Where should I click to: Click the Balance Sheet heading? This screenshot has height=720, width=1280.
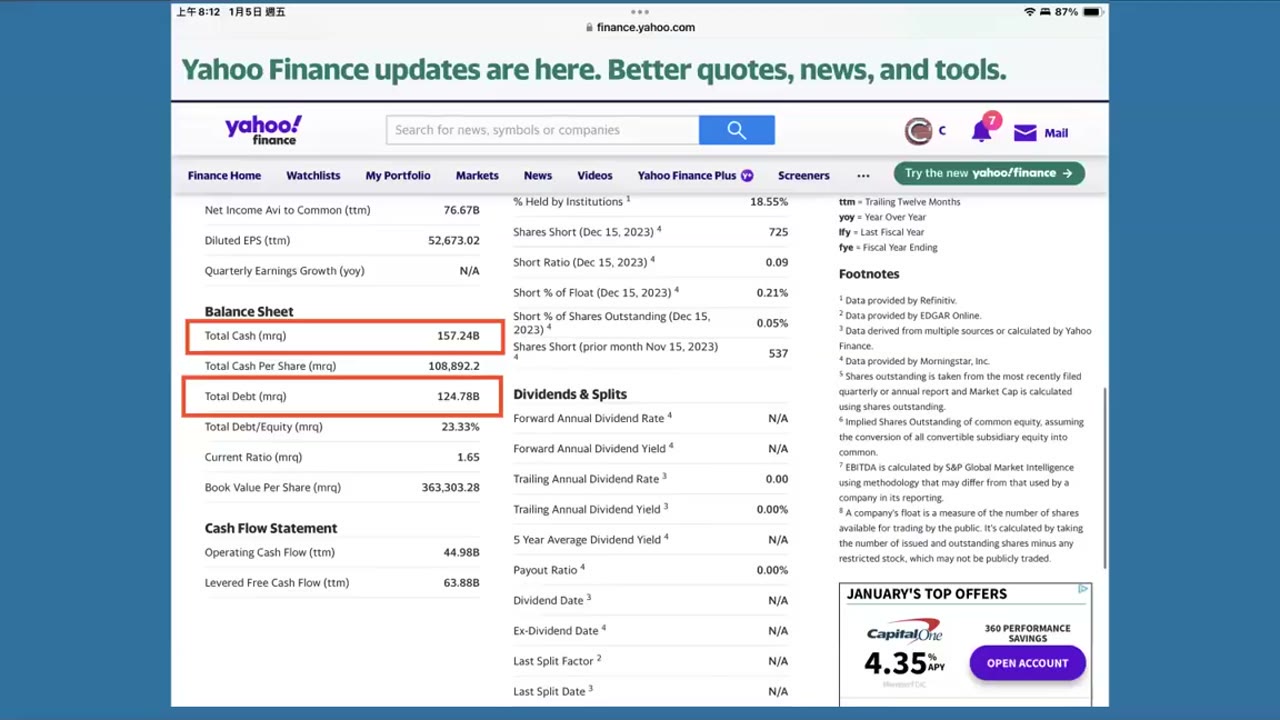point(249,312)
